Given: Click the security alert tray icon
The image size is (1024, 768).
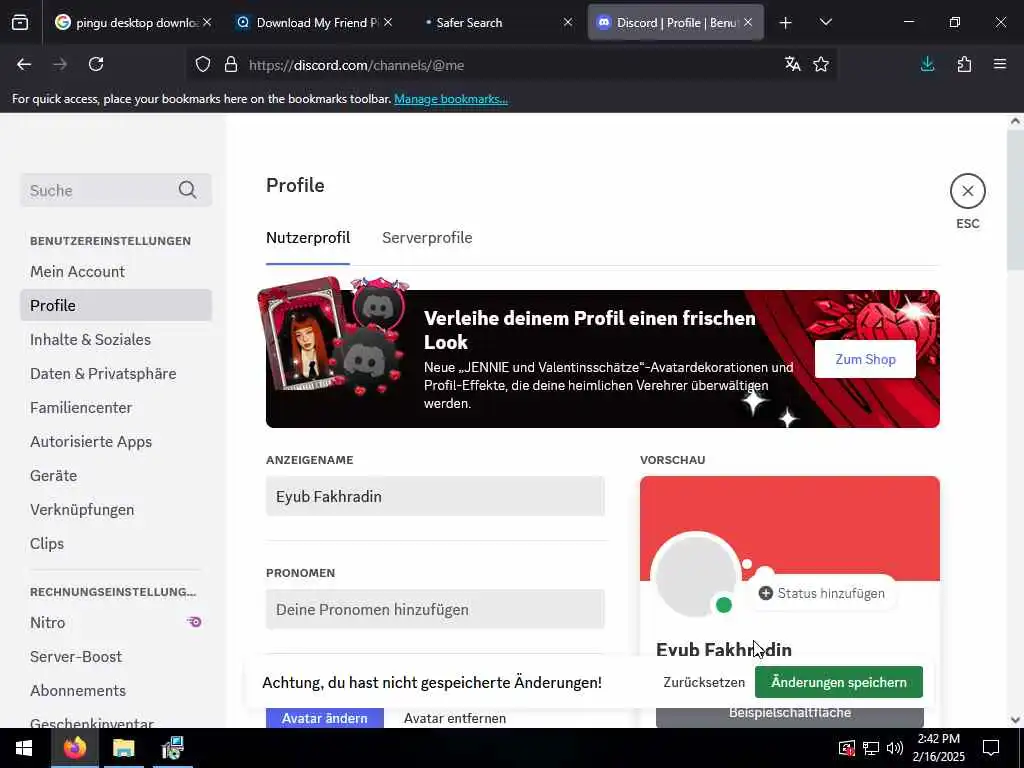Looking at the screenshot, I should (846, 748).
